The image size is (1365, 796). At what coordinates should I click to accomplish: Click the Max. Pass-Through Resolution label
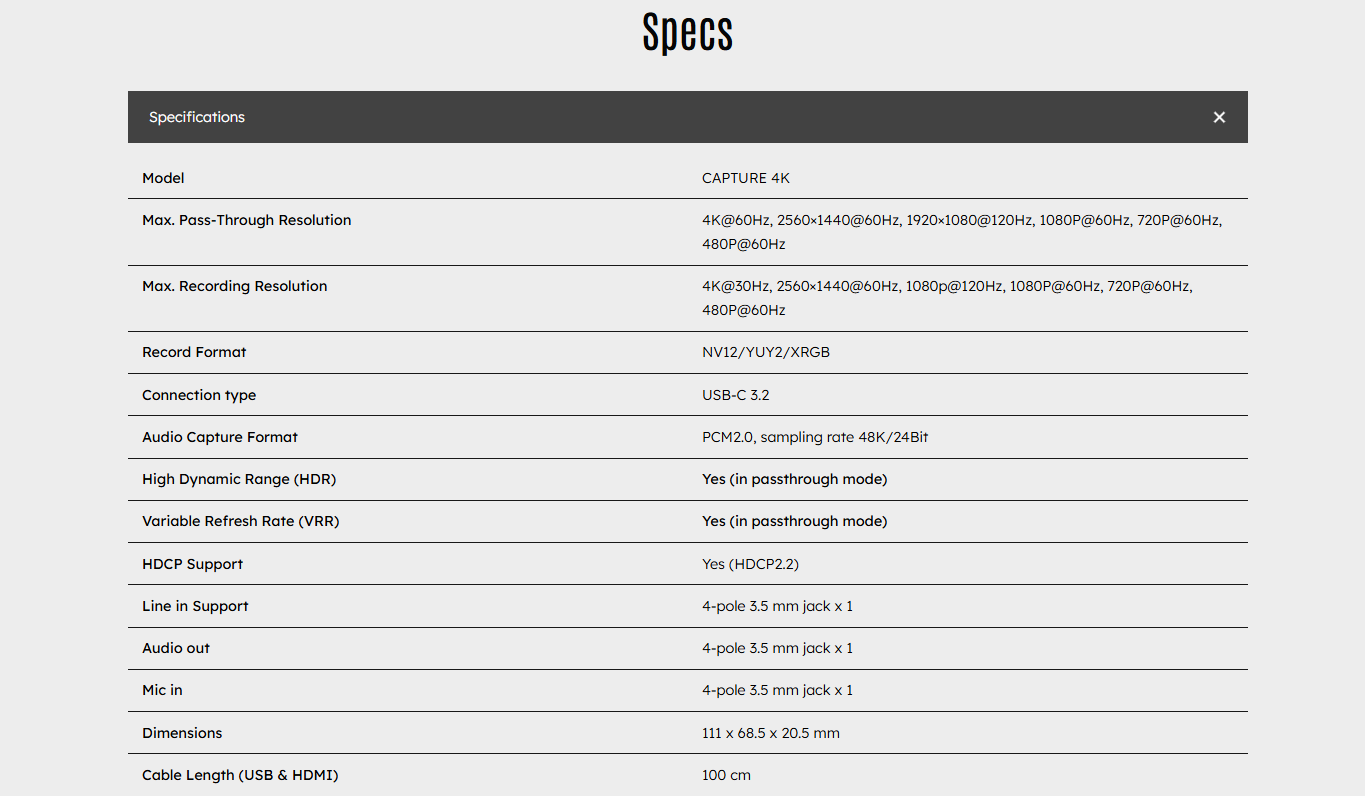pyautogui.click(x=247, y=220)
